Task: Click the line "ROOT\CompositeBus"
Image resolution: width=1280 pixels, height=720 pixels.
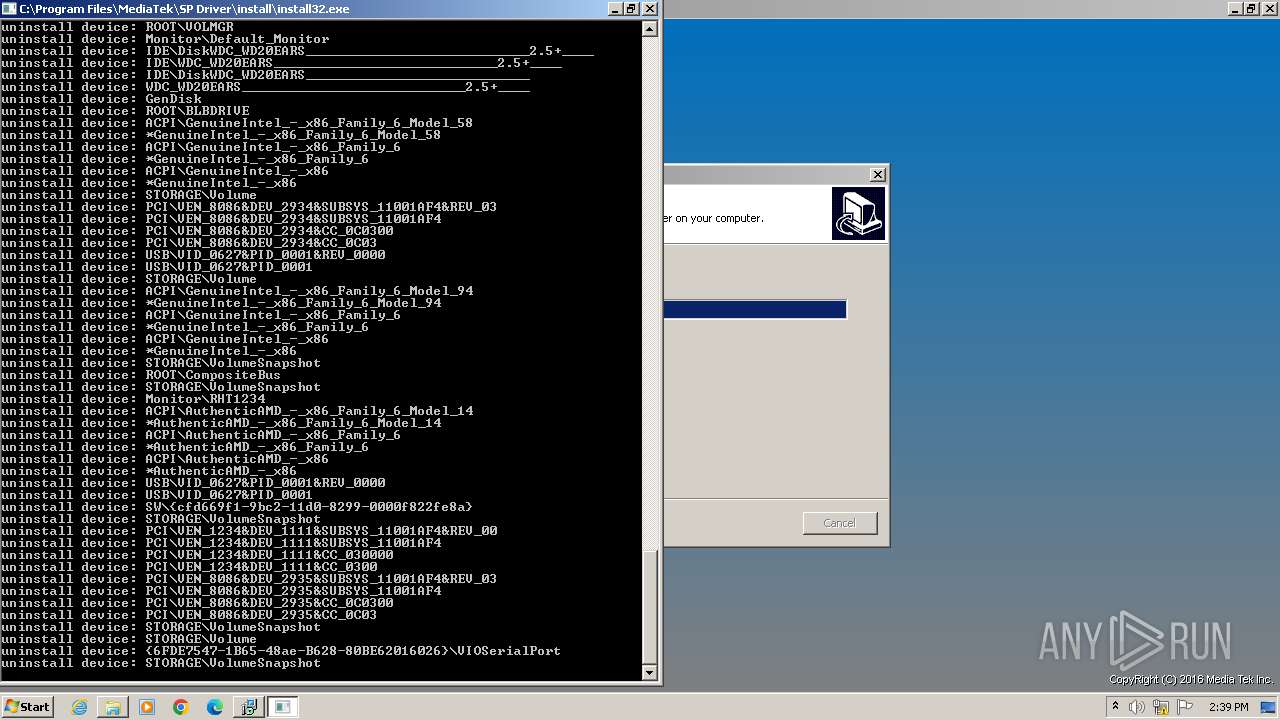Action: (x=213, y=375)
